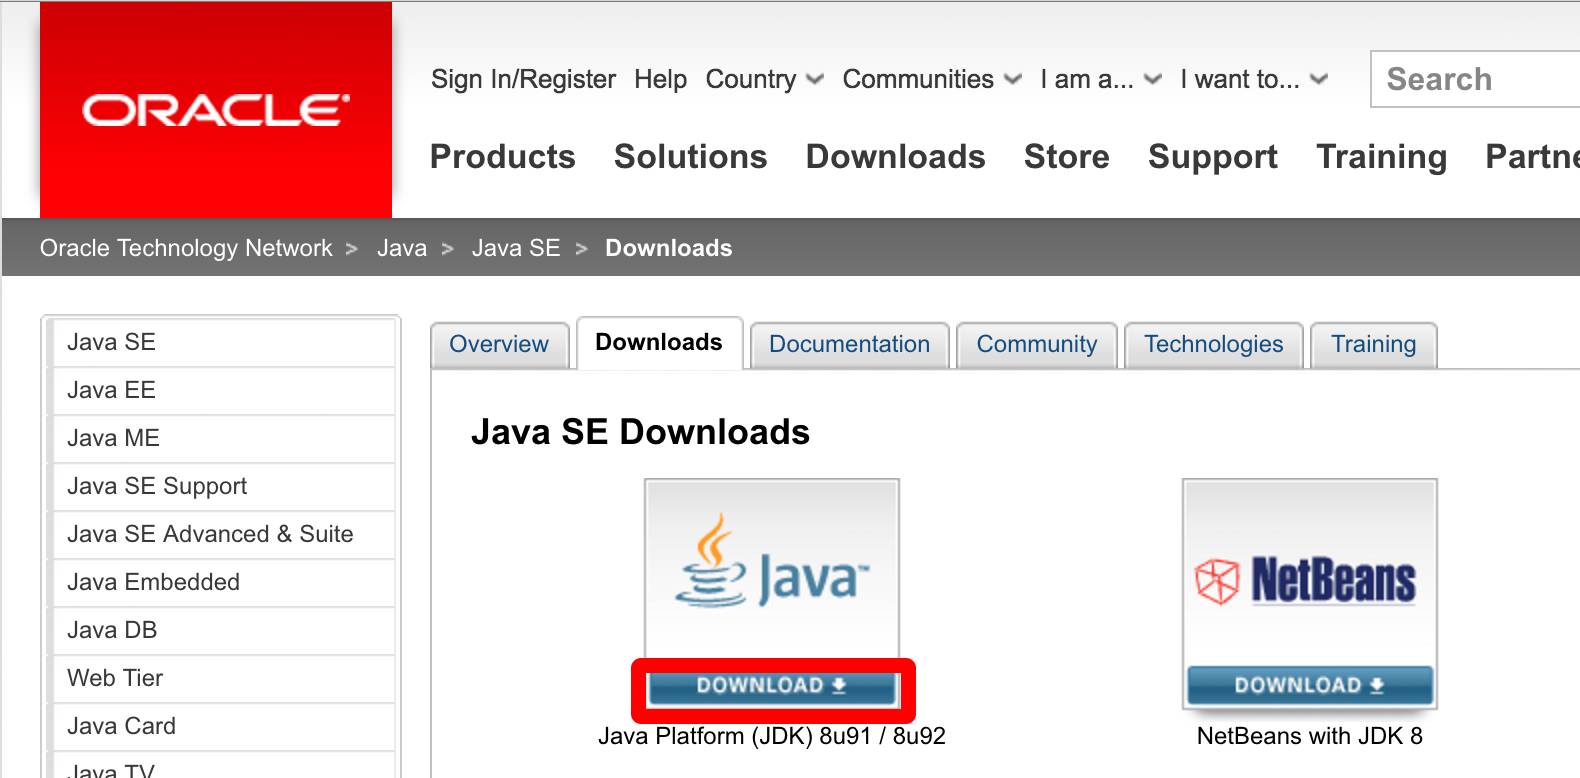Image resolution: width=1580 pixels, height=778 pixels.
Task: Open the 'I am a...' dropdown
Action: (1101, 79)
